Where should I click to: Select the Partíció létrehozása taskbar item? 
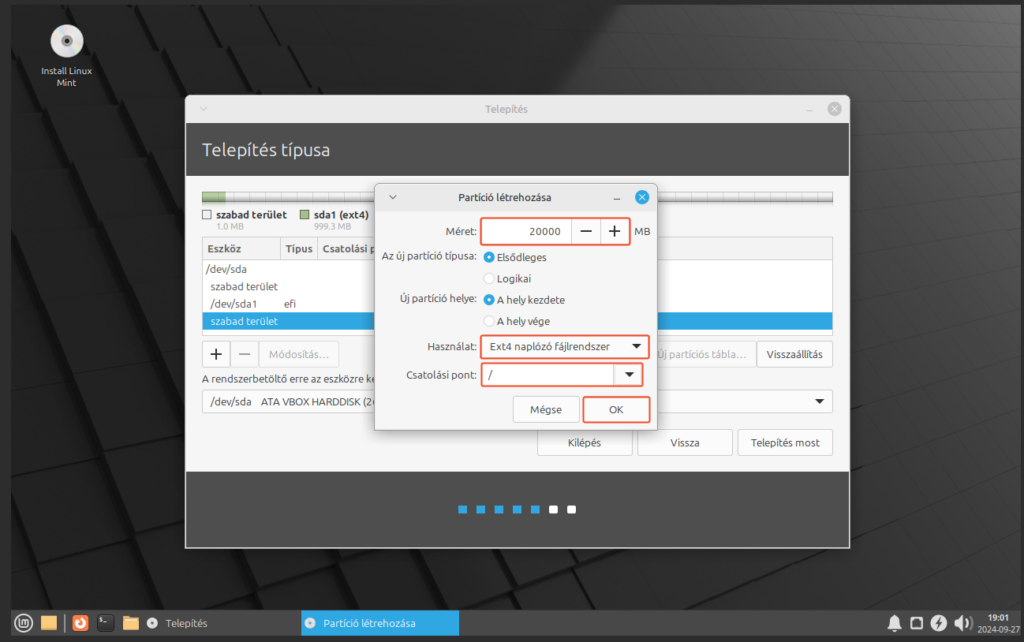[380, 623]
